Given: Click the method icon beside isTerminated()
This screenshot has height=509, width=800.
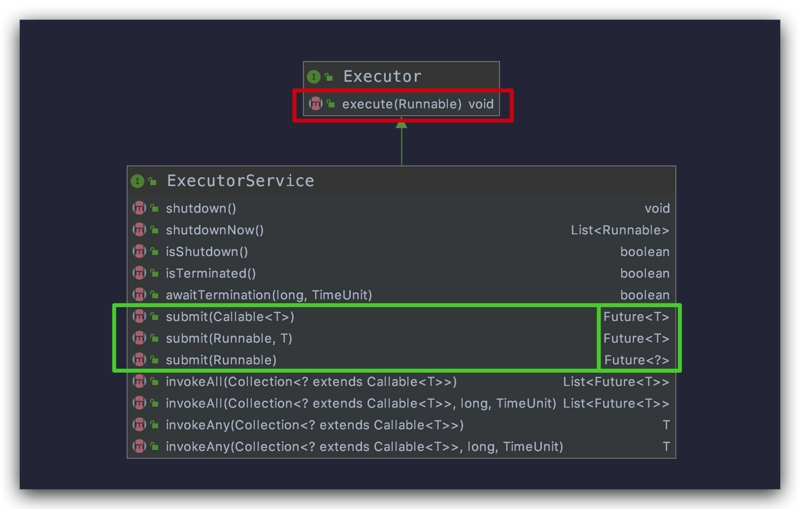Looking at the screenshot, I should pyautogui.click(x=139, y=273).
